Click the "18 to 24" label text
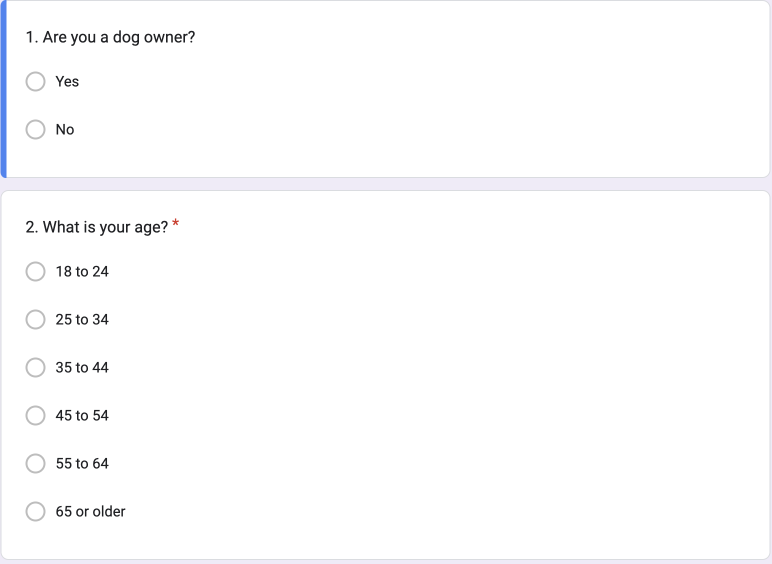Image resolution: width=772 pixels, height=564 pixels. coord(82,272)
